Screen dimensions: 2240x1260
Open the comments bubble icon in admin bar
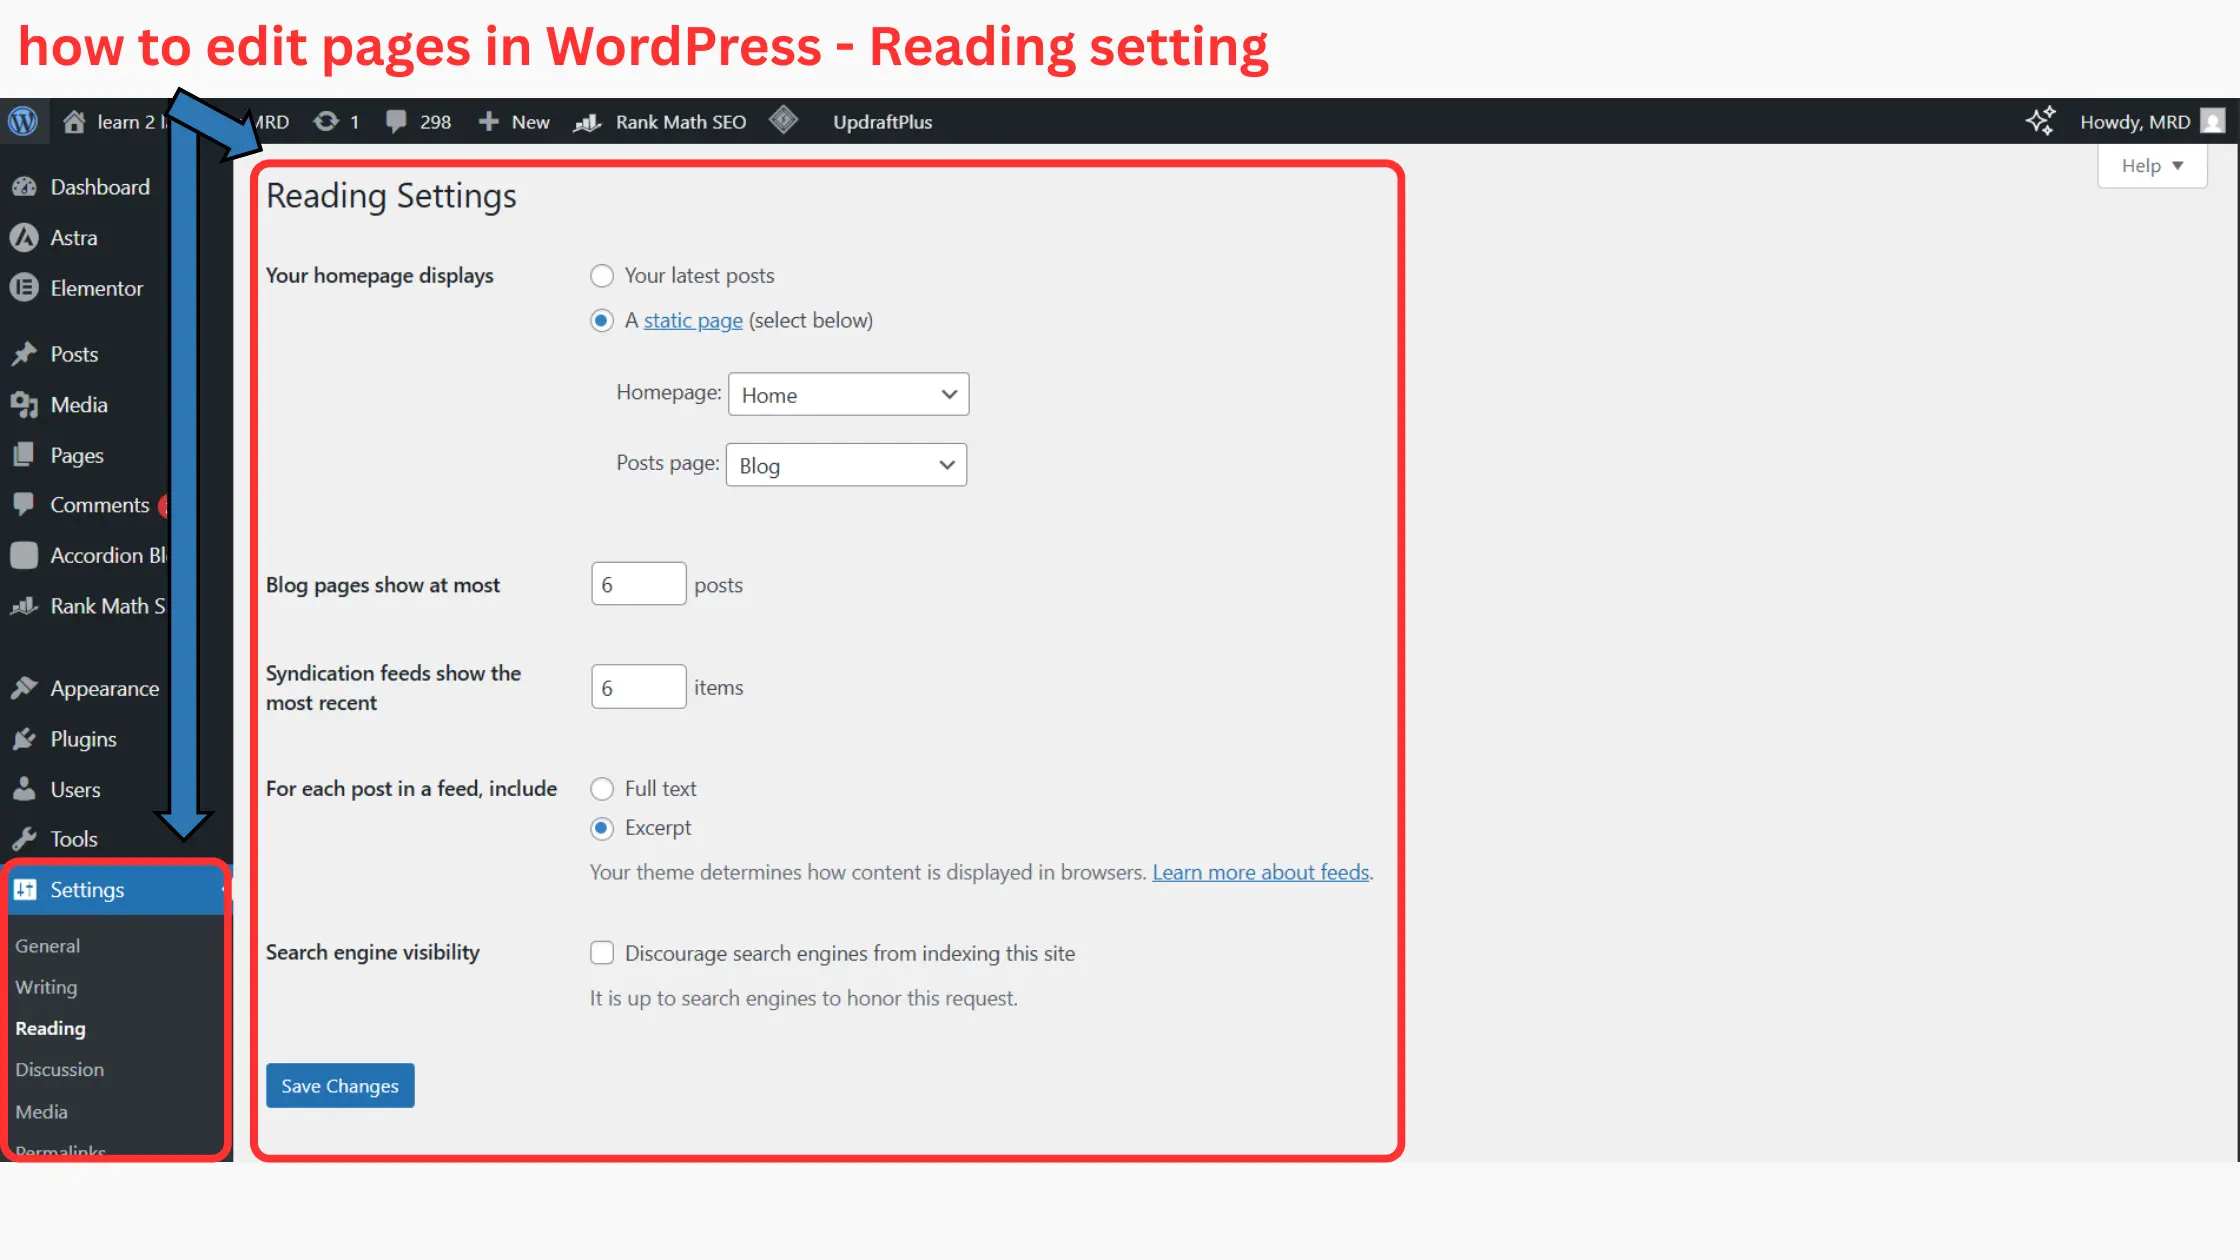click(x=397, y=122)
